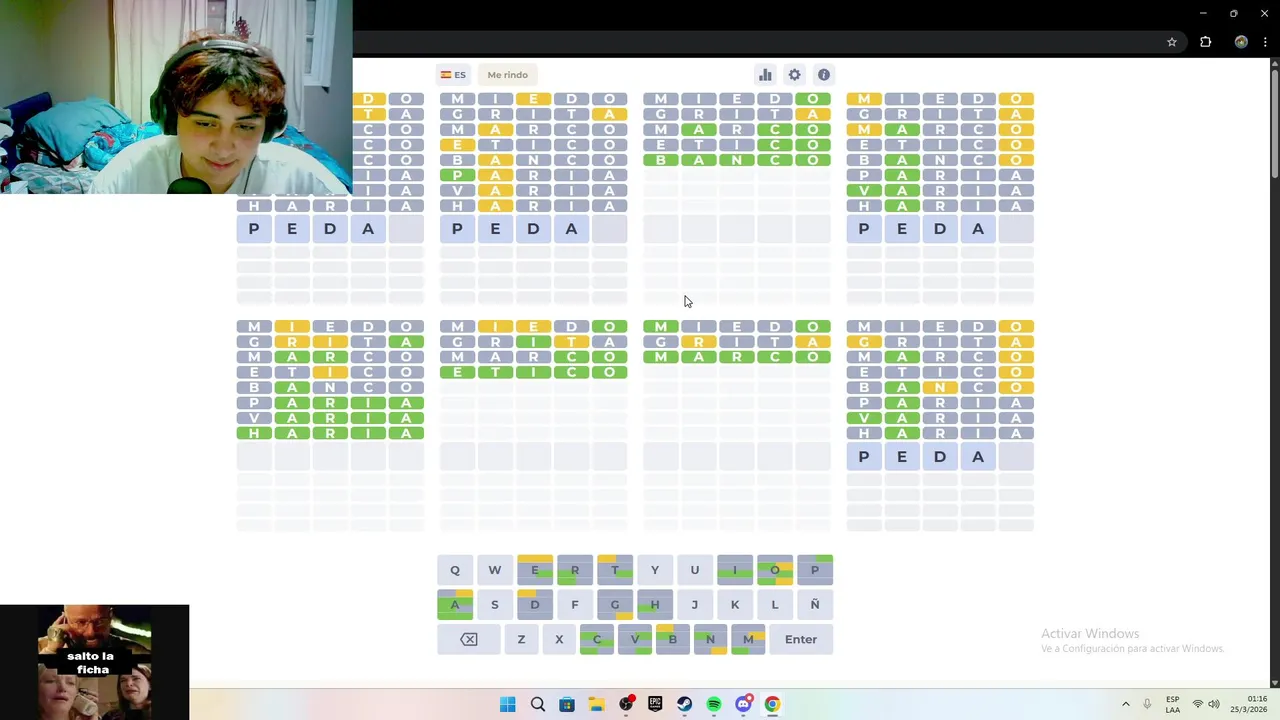Tap the L key on the game keyboard
This screenshot has width=1280, height=720.
click(x=775, y=604)
